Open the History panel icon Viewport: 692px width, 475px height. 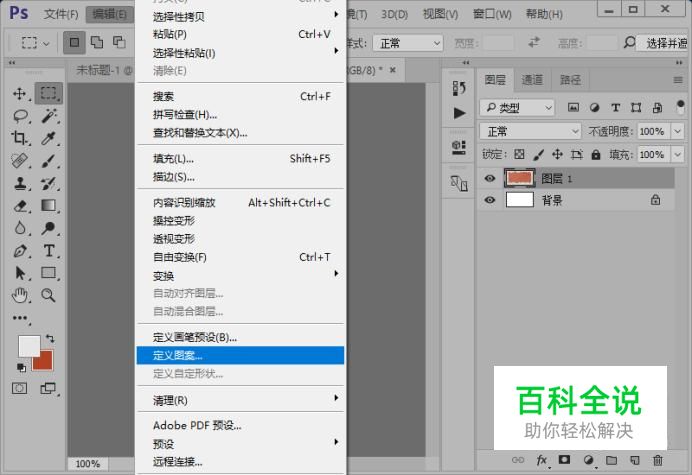click(459, 88)
